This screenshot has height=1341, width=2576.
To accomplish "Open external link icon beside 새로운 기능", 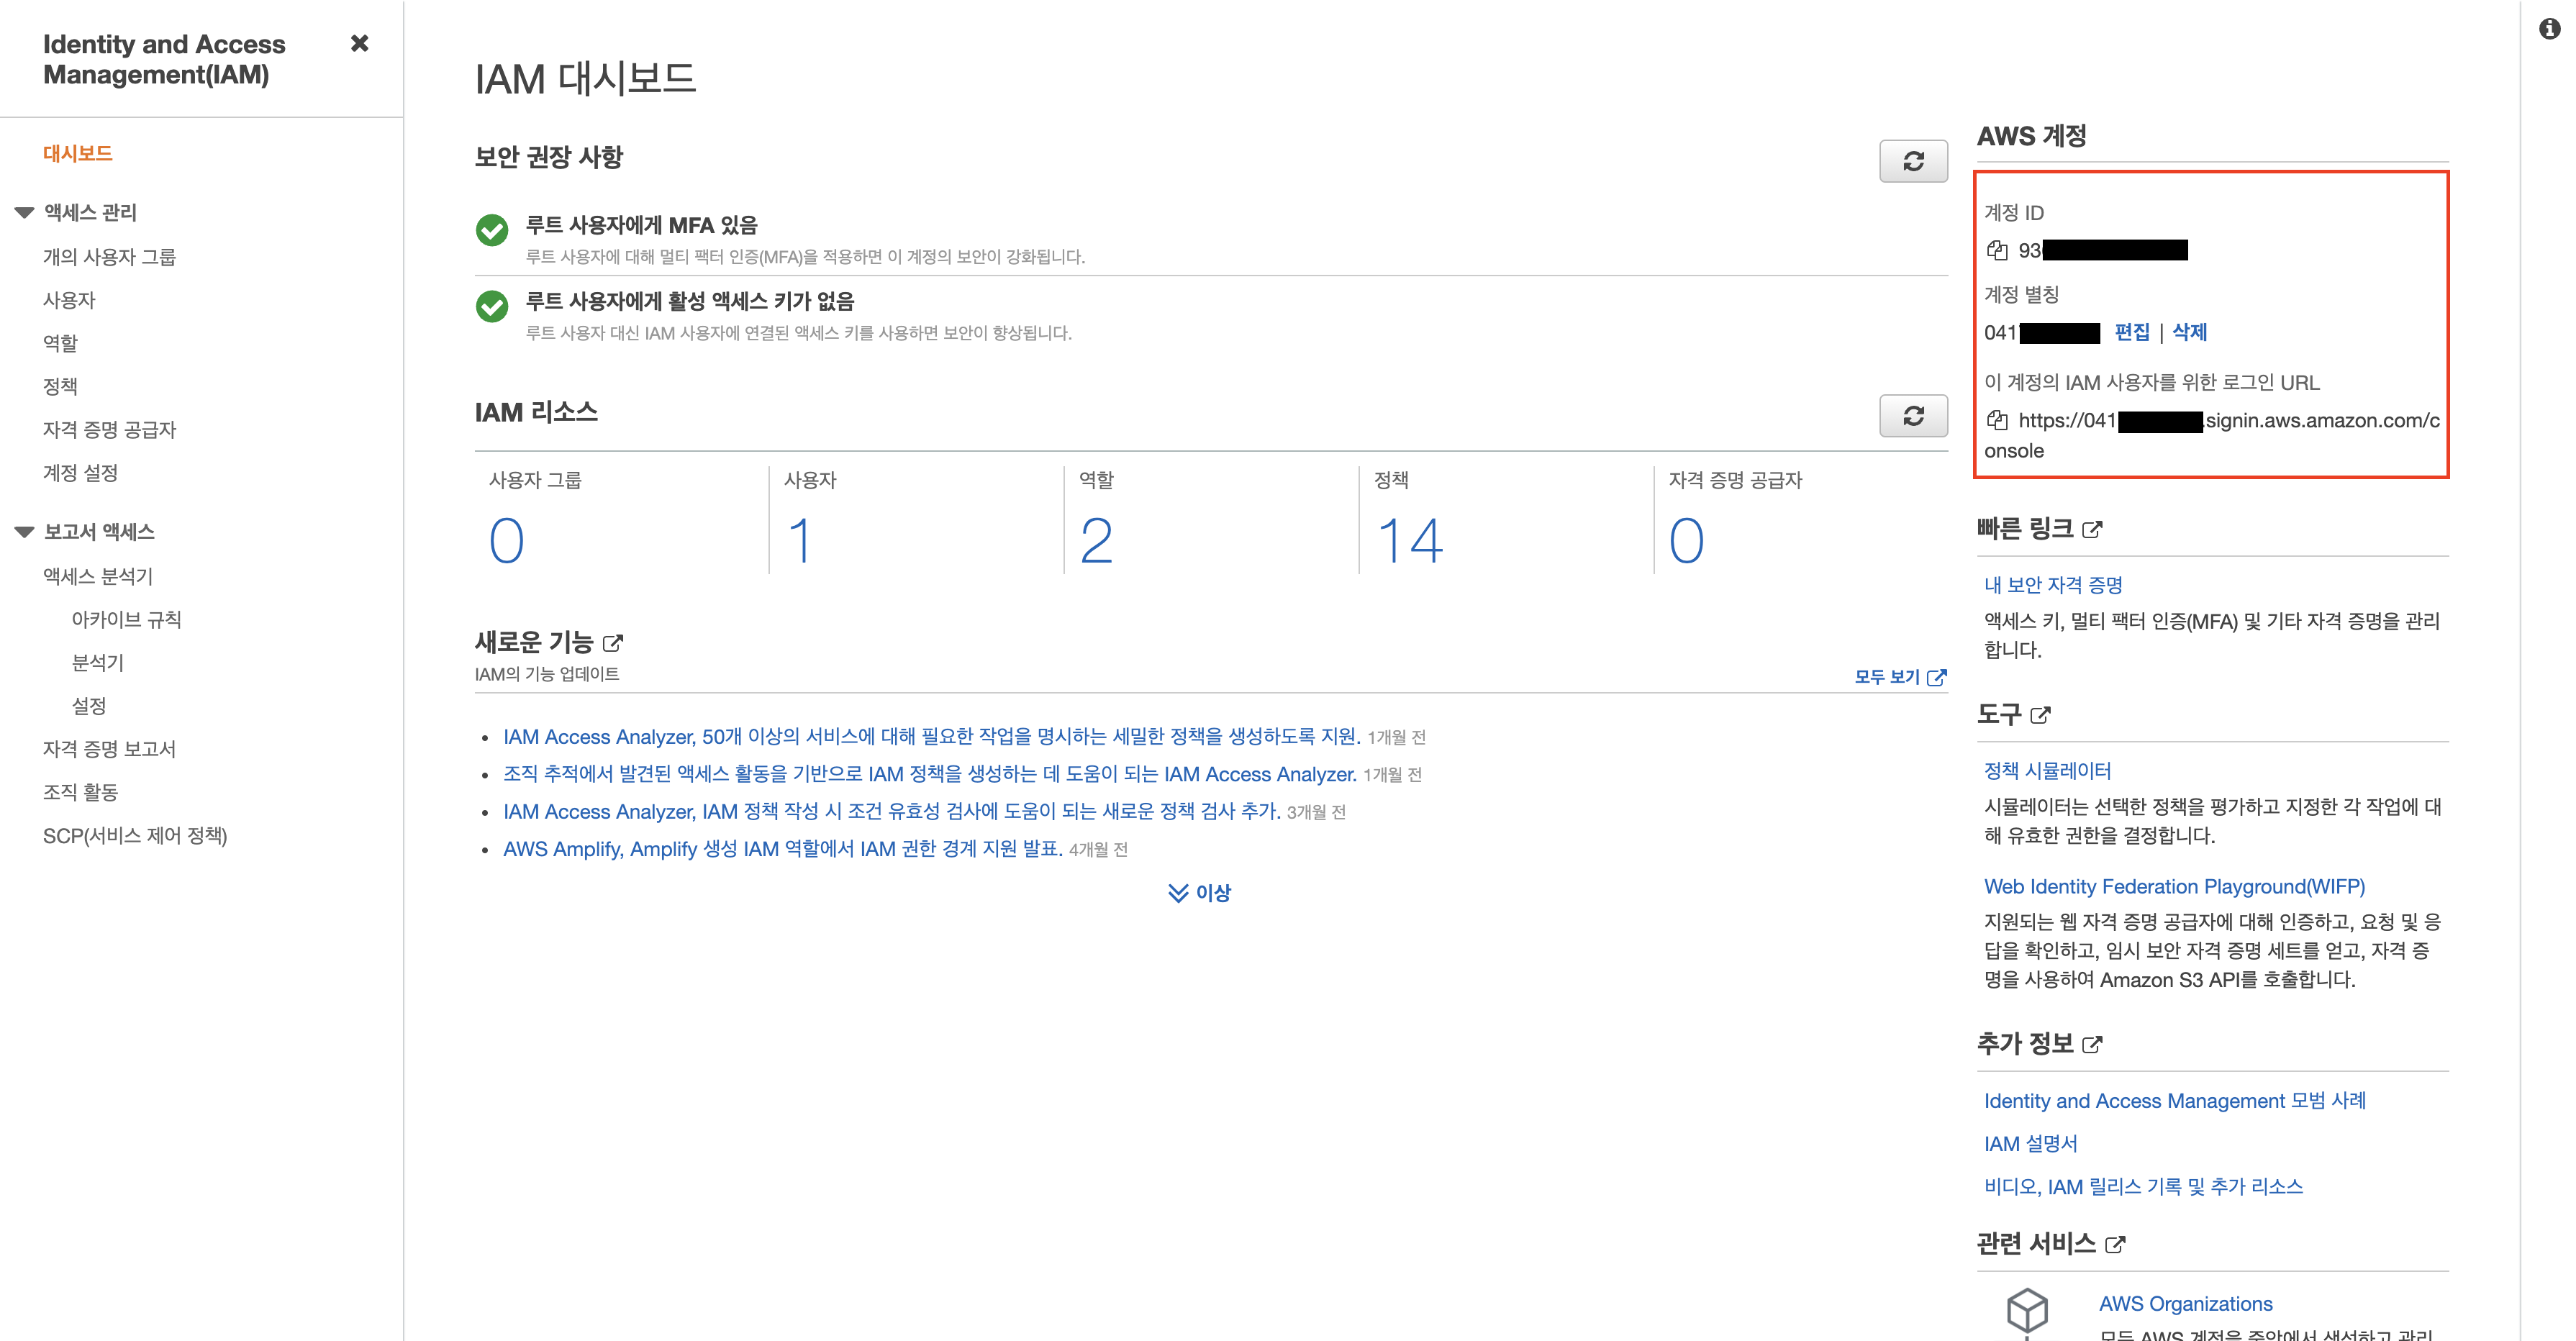I will pyautogui.click(x=613, y=643).
